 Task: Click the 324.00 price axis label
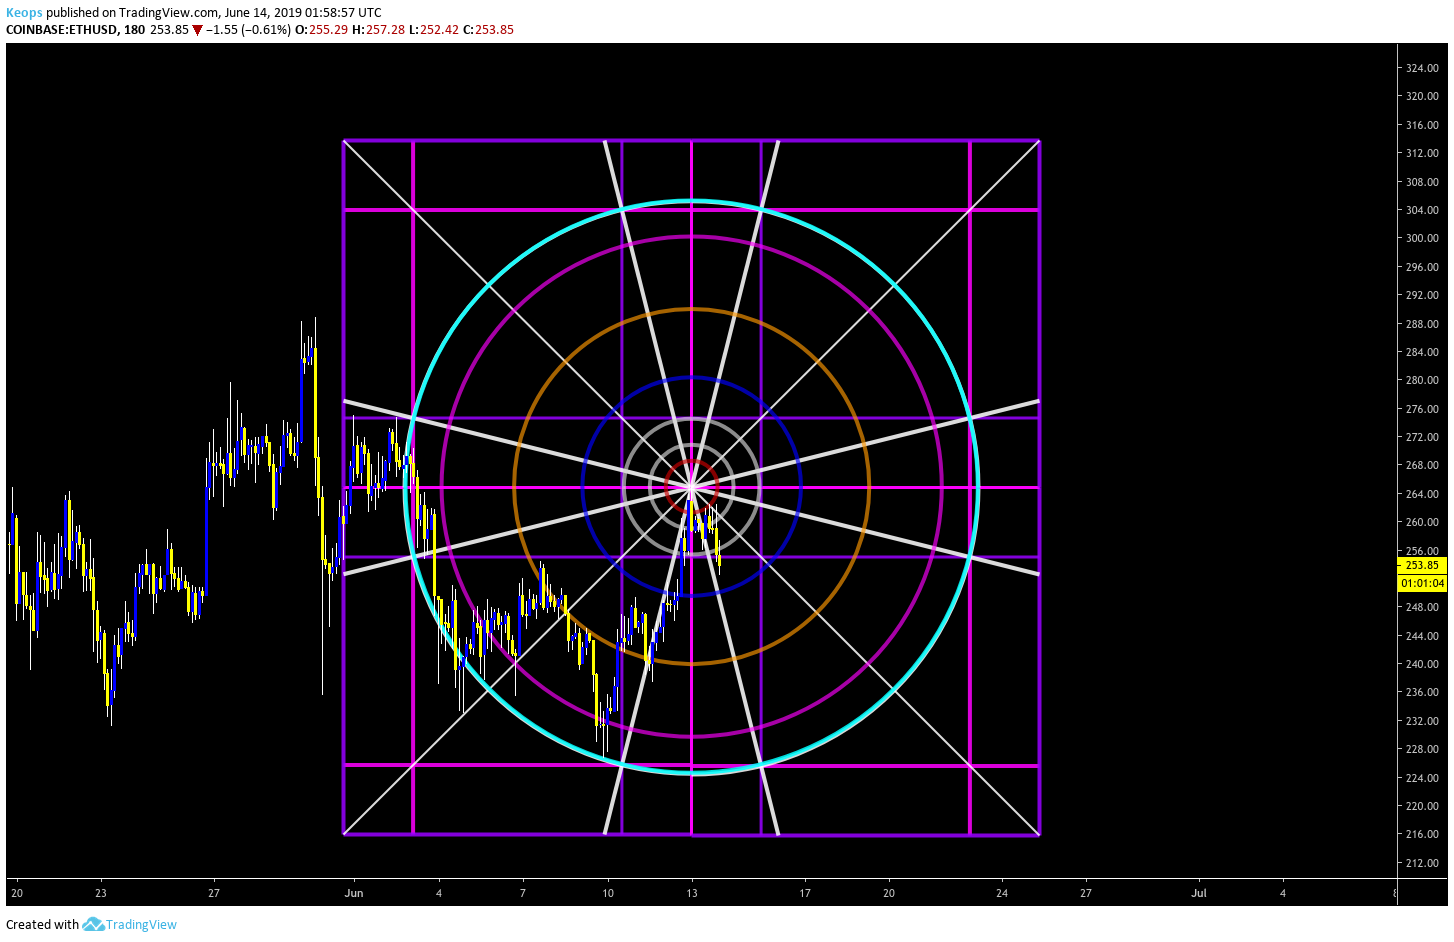coord(1422,68)
